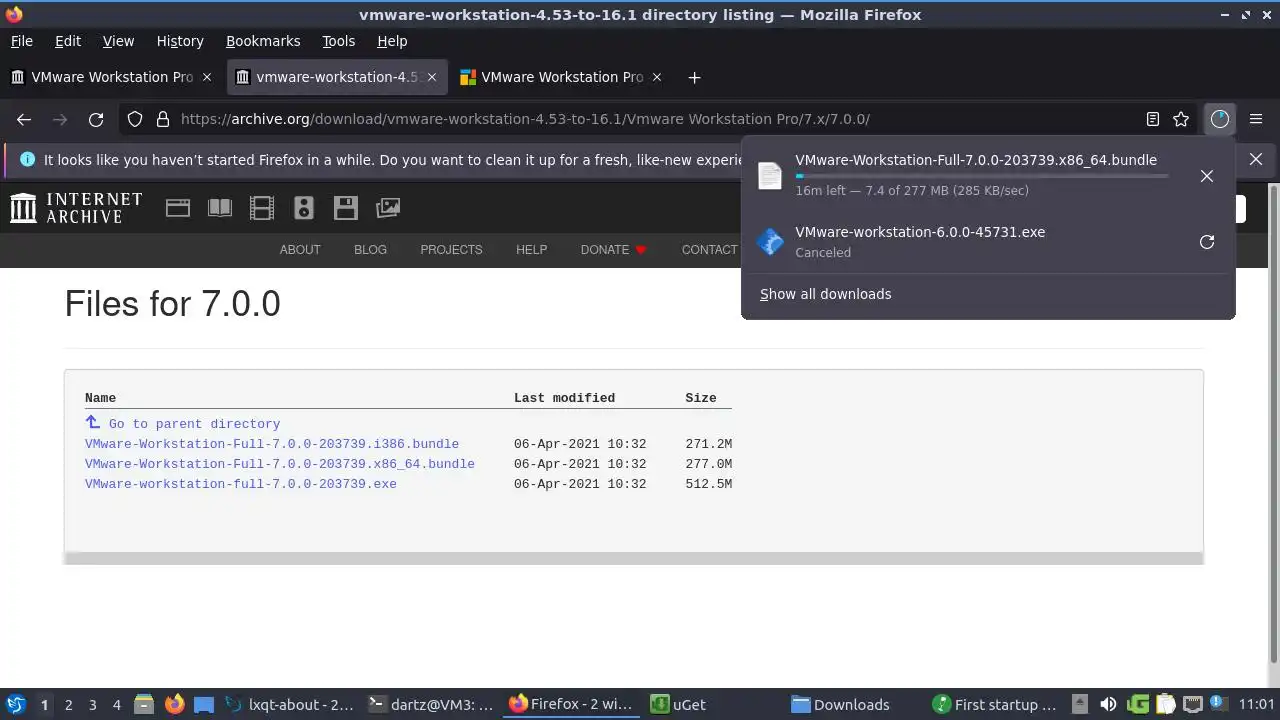Open the PROJECTS navigation link
Image resolution: width=1280 pixels, height=720 pixels.
pos(451,250)
